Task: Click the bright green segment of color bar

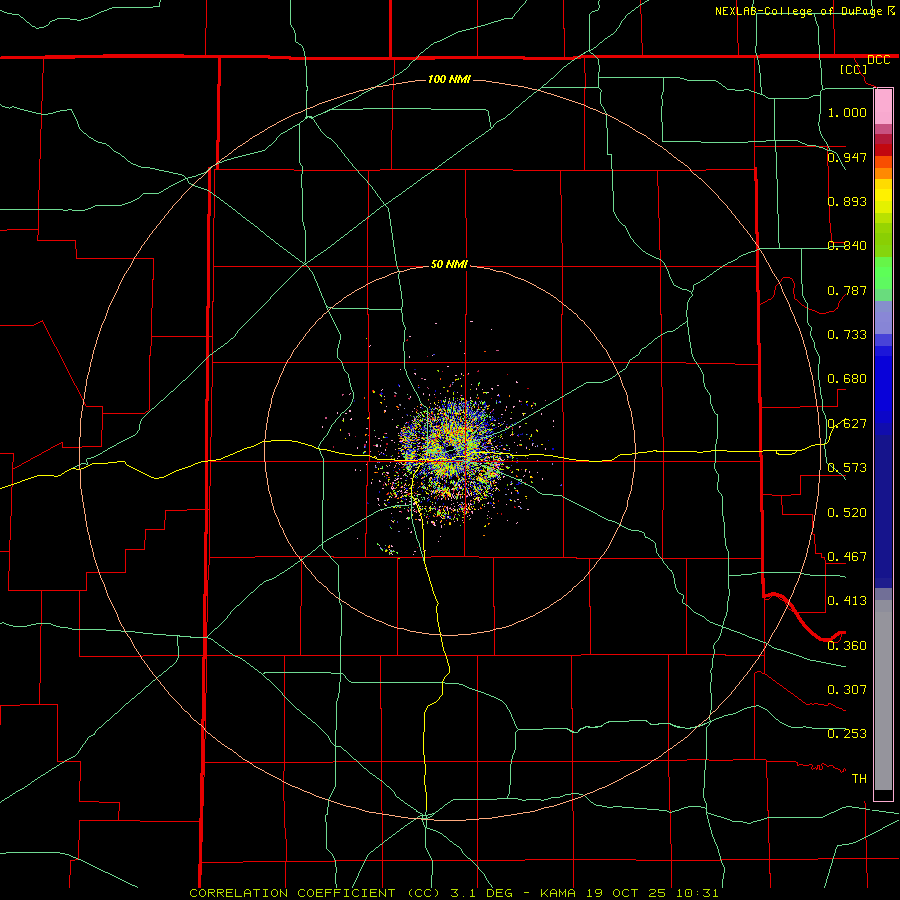Action: click(883, 273)
